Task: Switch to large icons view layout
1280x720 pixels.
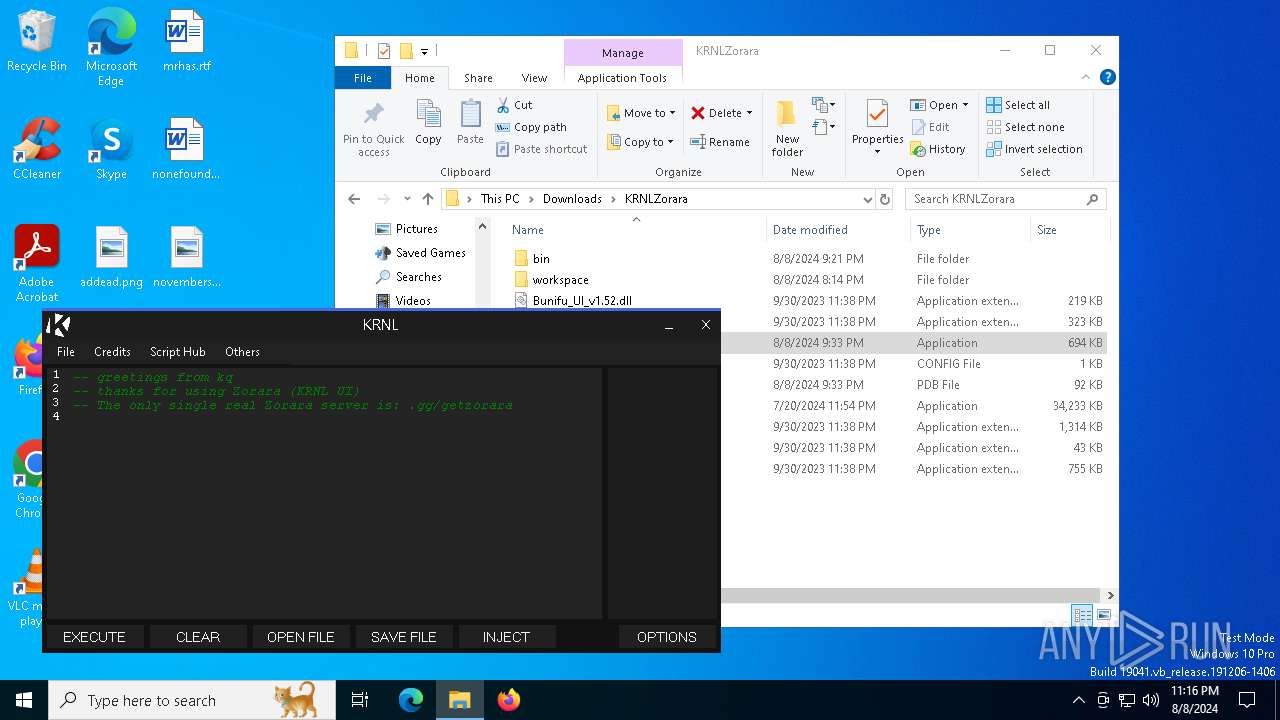Action: [1104, 615]
